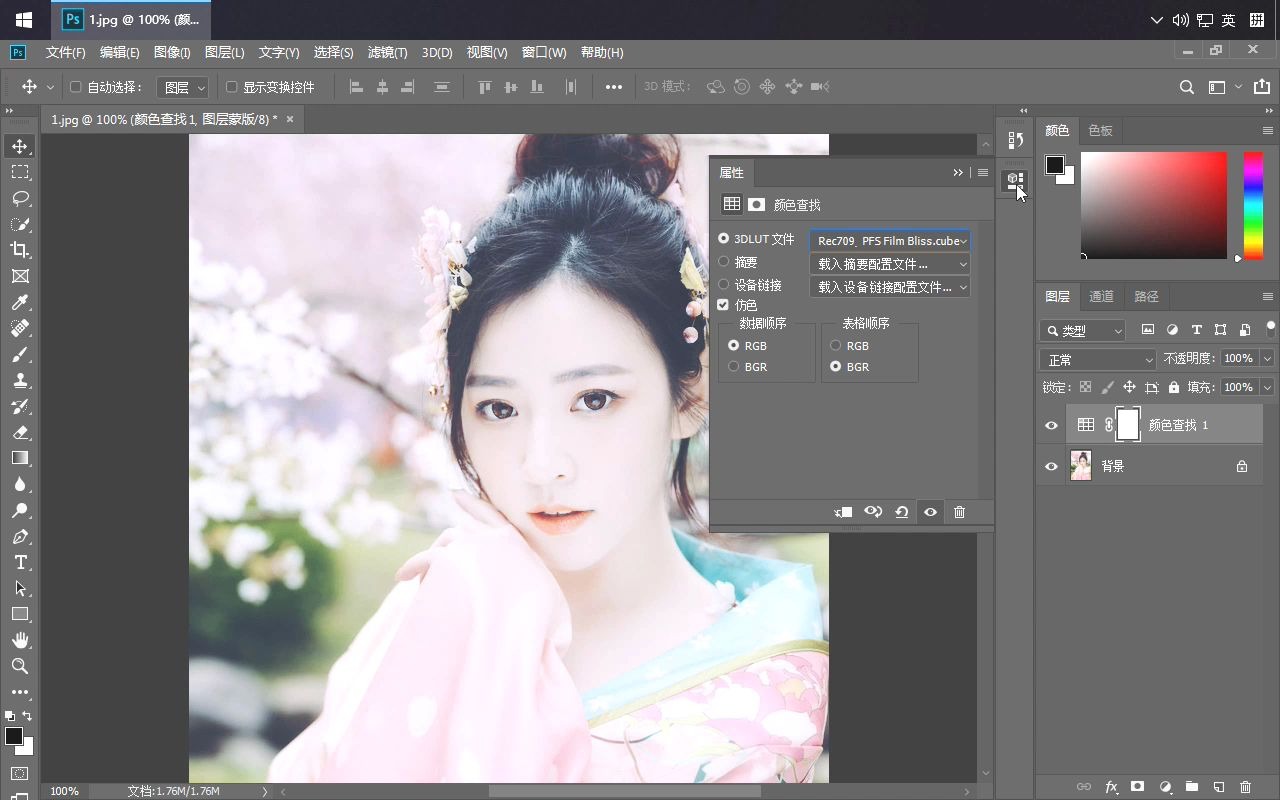Open more align options ellipsis
The width and height of the screenshot is (1280, 800).
point(614,87)
